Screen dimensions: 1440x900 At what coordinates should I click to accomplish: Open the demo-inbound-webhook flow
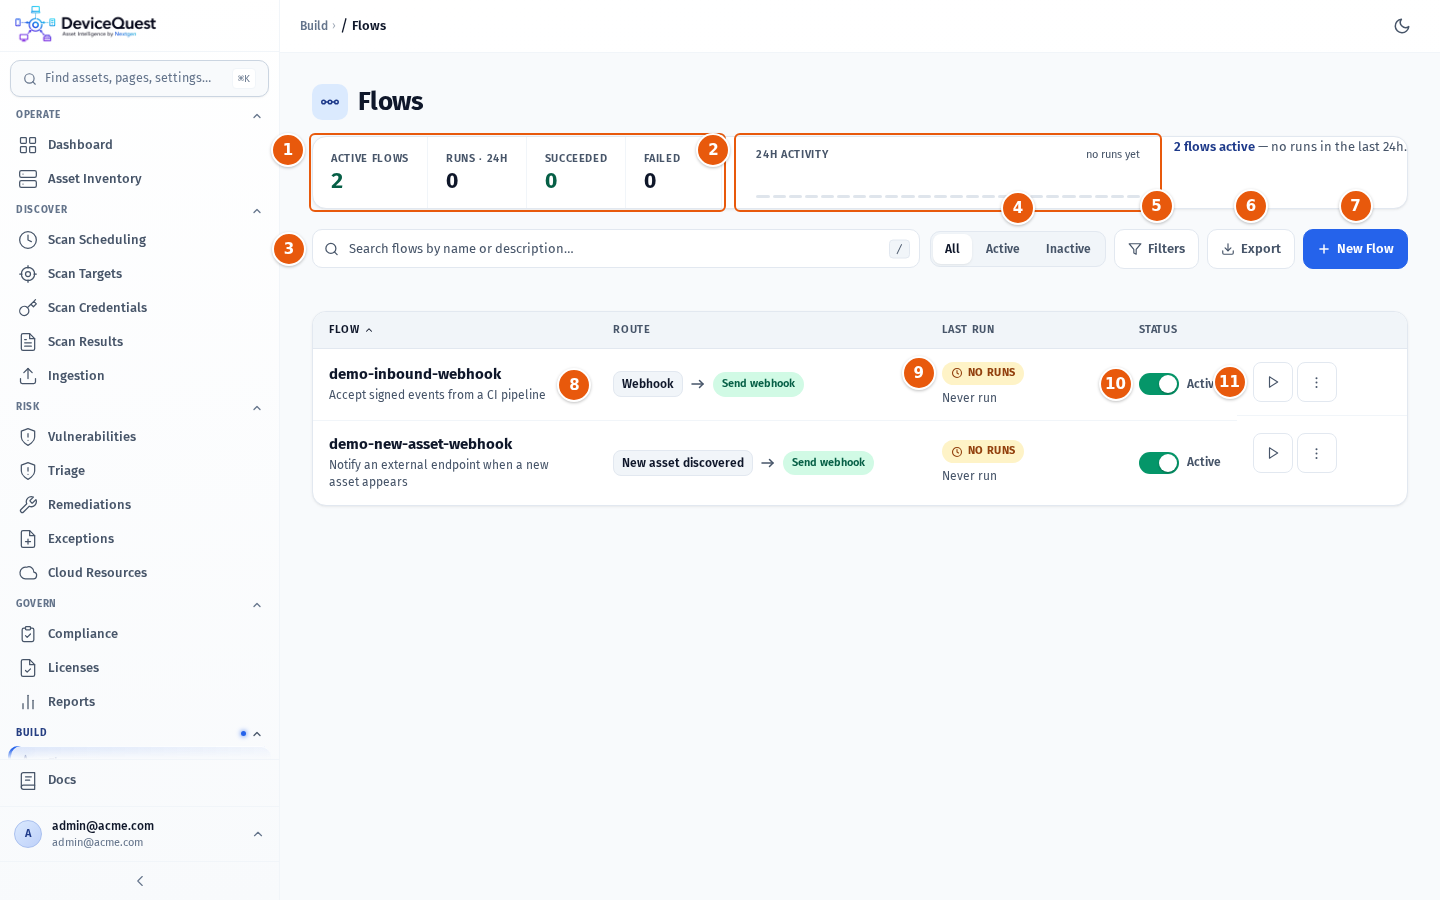click(415, 374)
